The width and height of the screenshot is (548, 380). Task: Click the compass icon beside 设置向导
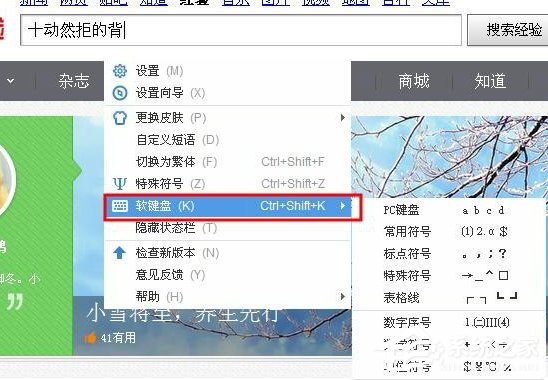click(x=120, y=93)
